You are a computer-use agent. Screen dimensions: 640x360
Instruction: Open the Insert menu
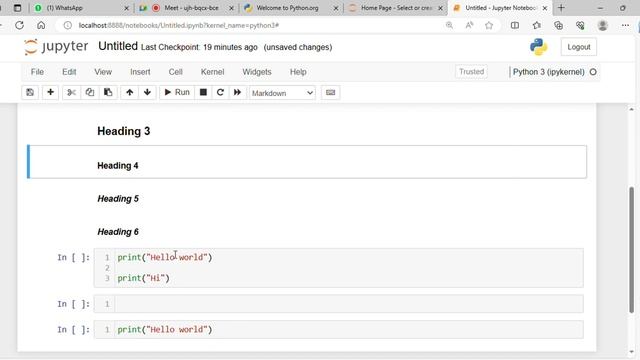140,72
